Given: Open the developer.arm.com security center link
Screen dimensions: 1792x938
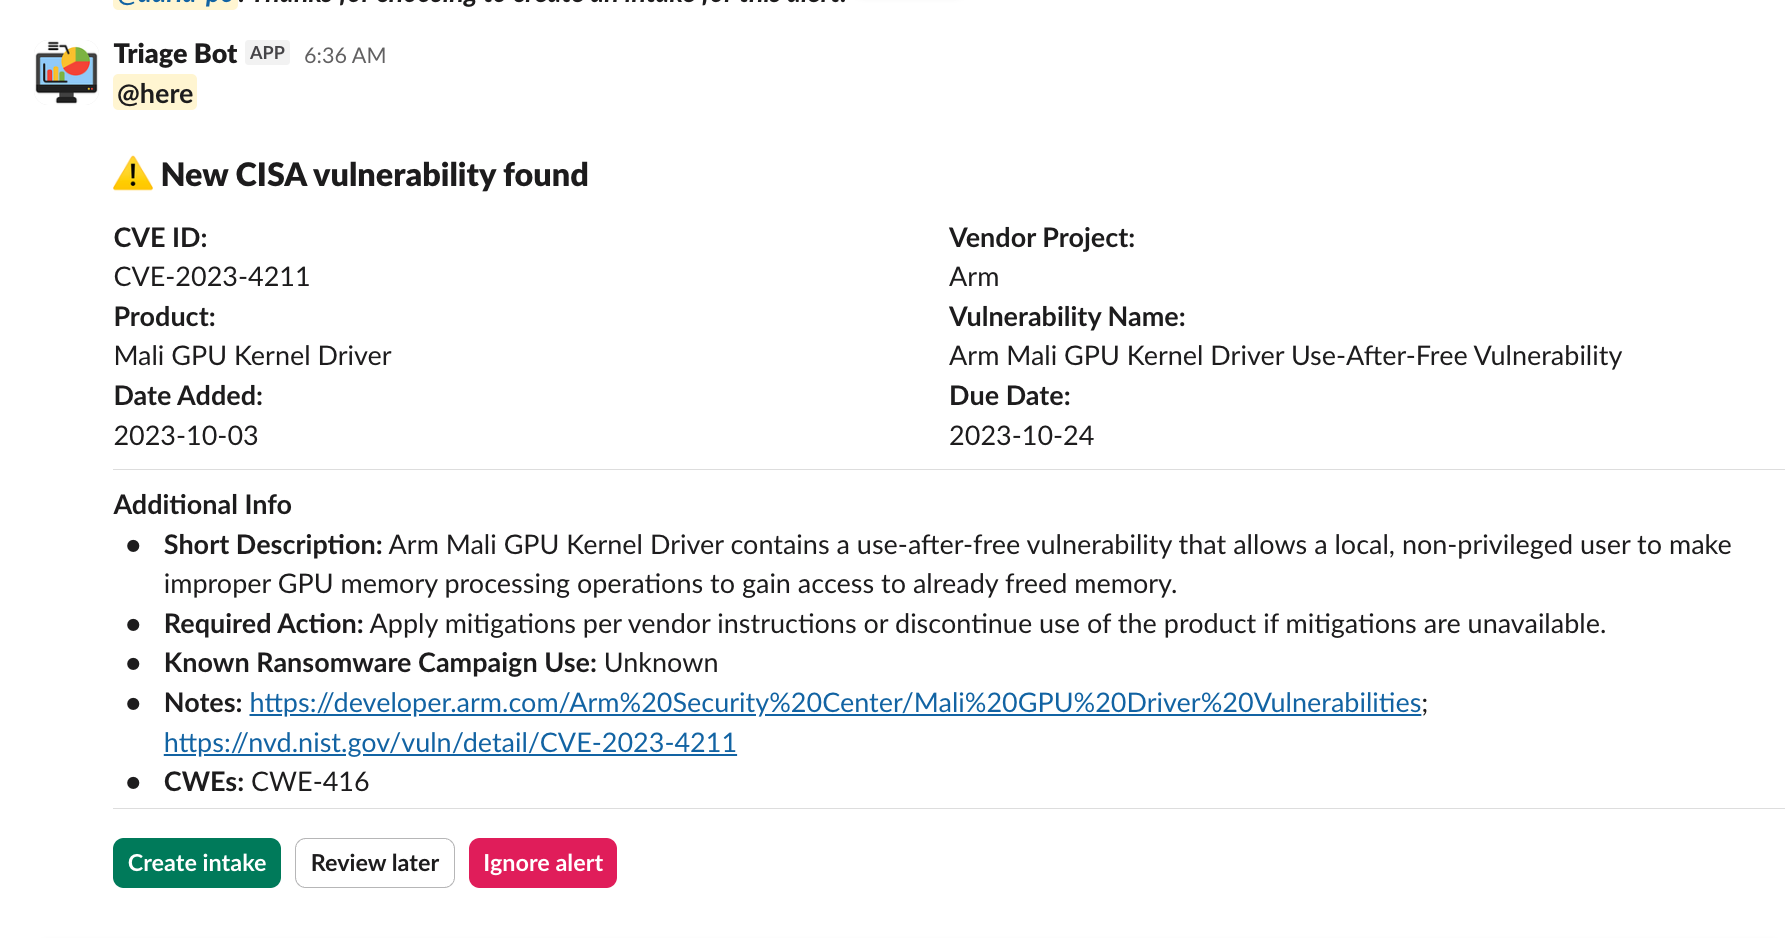Looking at the screenshot, I should (x=835, y=703).
